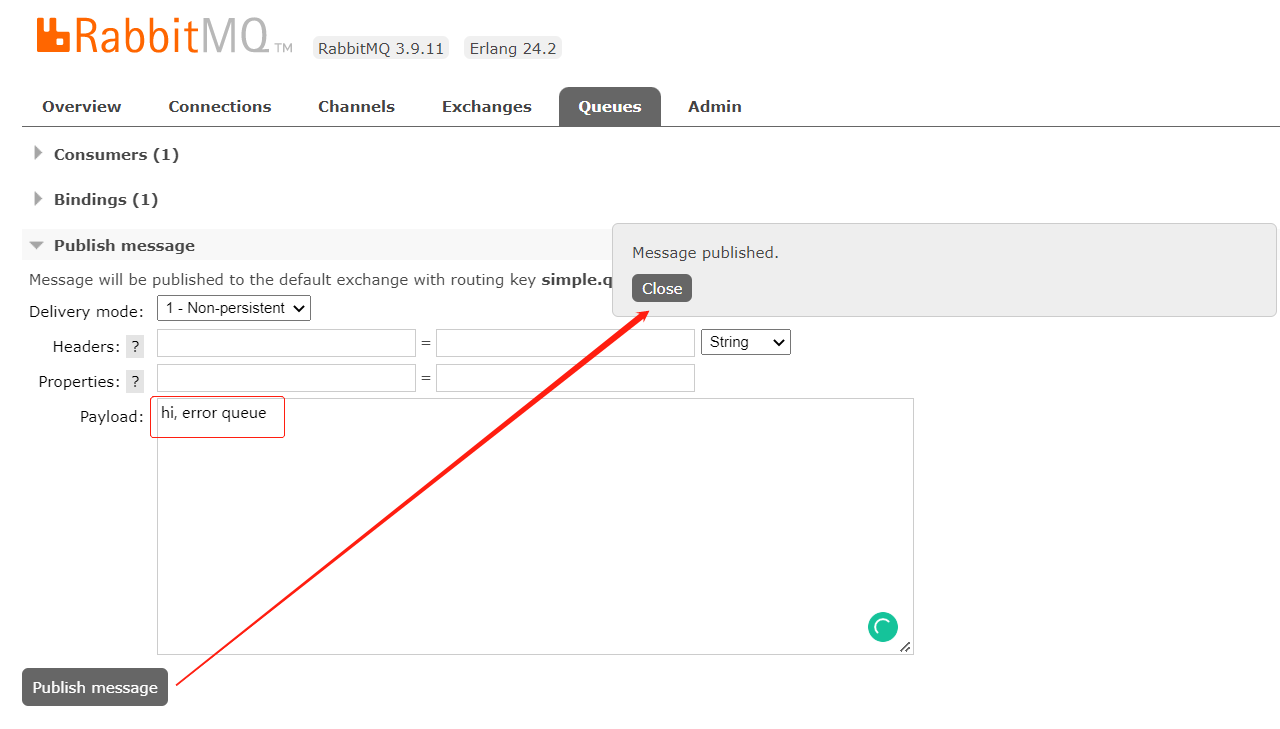Click the Publish message button
The image size is (1280, 729).
[95, 687]
